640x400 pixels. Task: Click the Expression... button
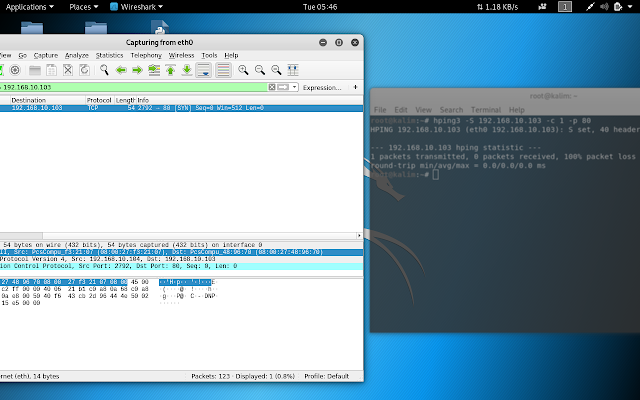pos(322,87)
